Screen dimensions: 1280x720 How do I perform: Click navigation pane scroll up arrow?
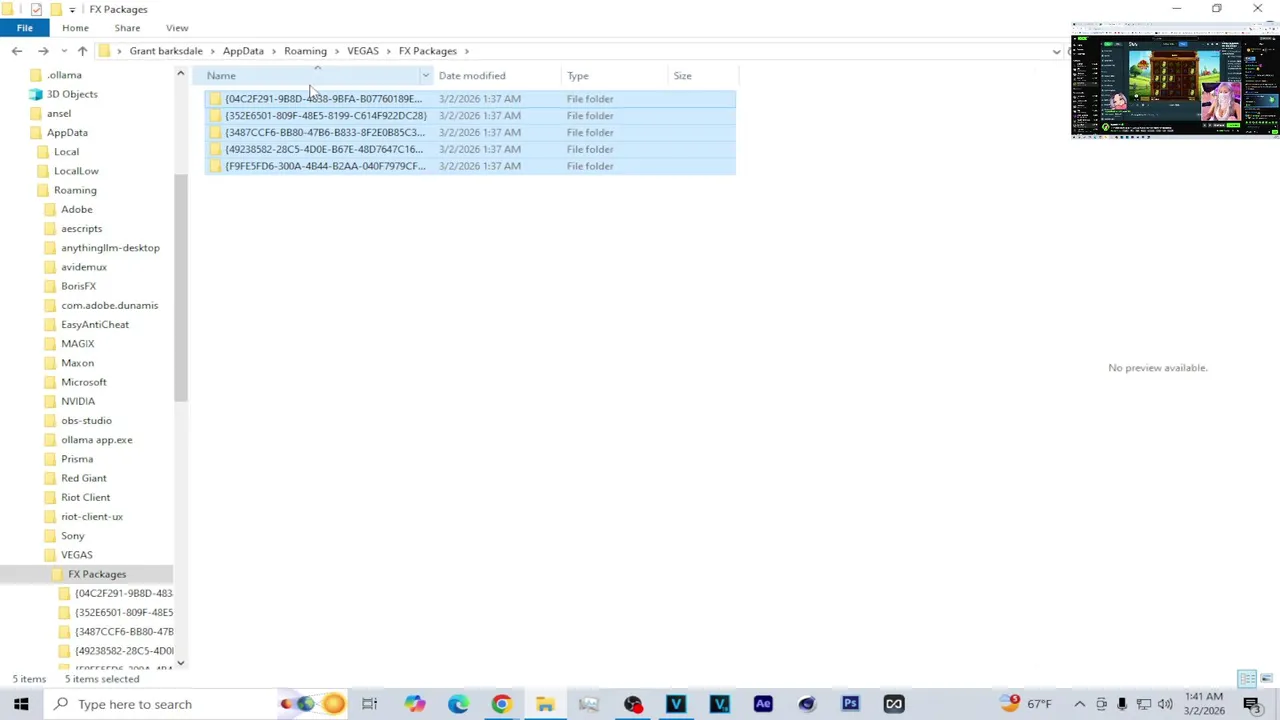[x=180, y=73]
